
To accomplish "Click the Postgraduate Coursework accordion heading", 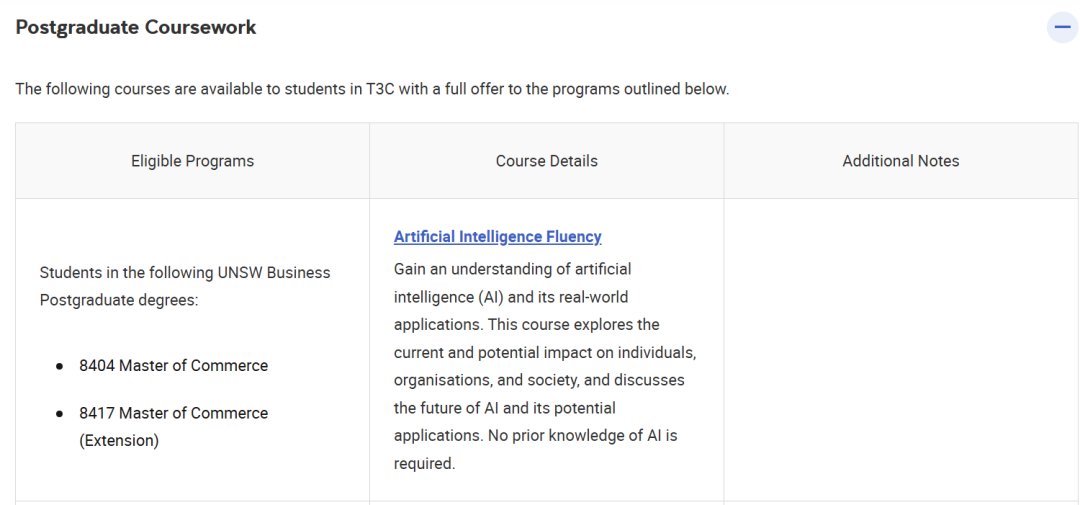I will pyautogui.click(x=136, y=27).
